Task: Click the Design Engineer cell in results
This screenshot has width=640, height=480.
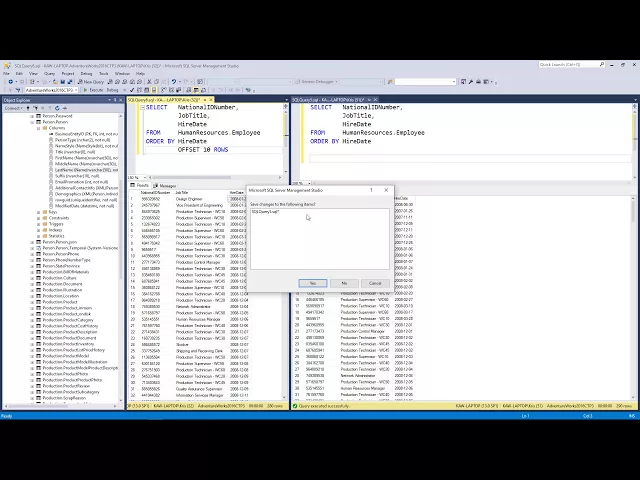Action: tap(189, 199)
